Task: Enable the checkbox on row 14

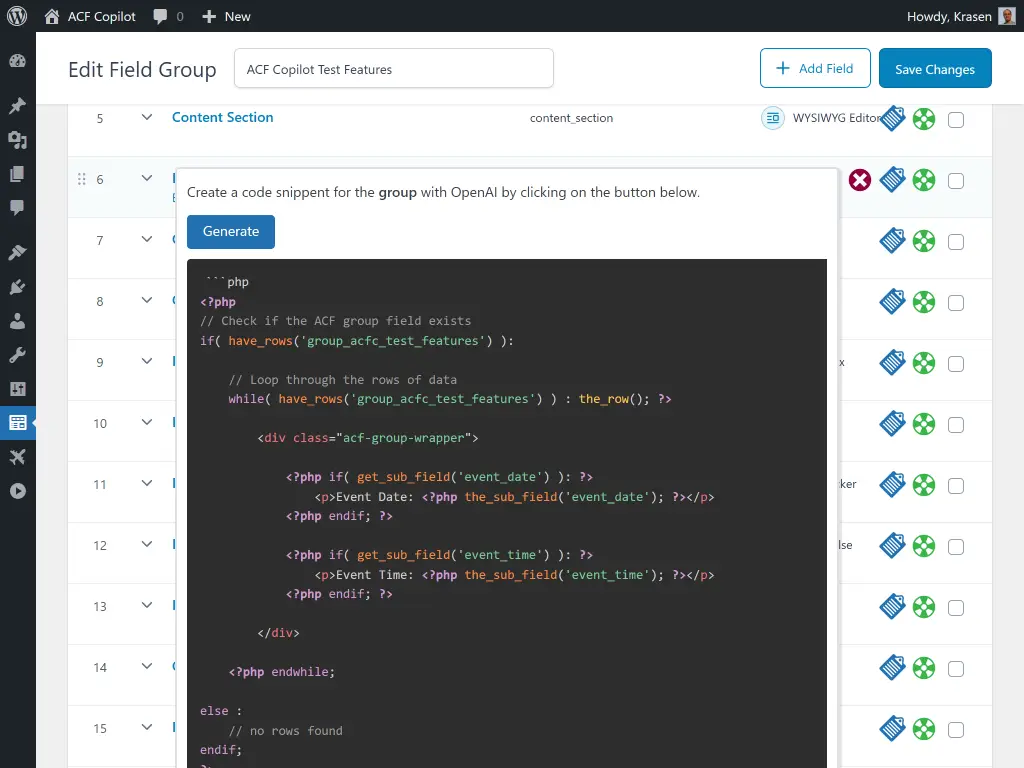Action: tap(955, 668)
